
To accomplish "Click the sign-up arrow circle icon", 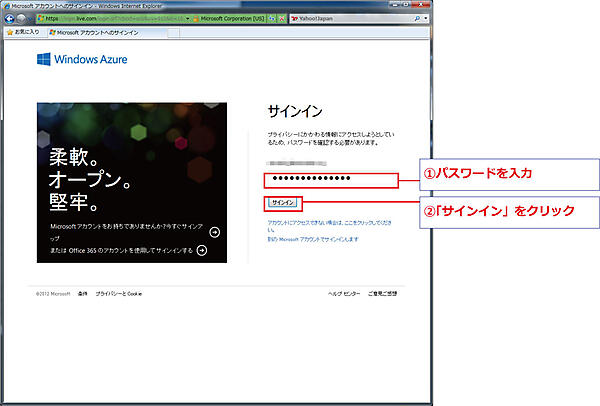I will coord(215,232).
